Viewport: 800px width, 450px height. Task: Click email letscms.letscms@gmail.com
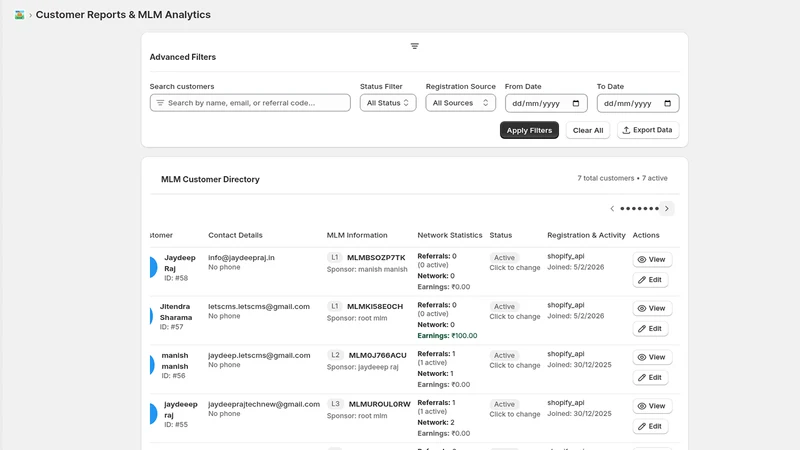[x=259, y=307]
